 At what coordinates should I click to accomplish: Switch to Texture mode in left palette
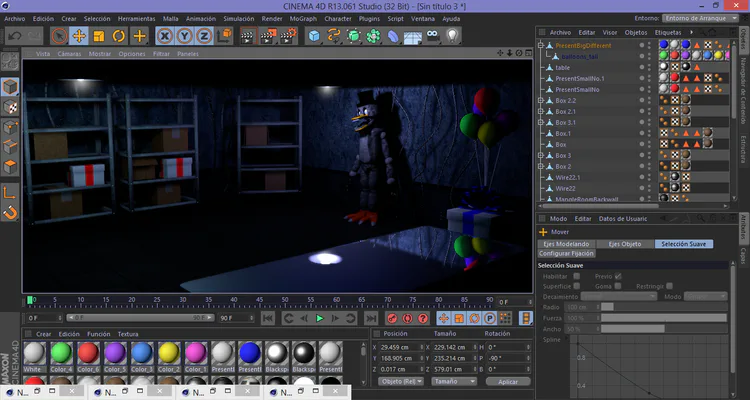tap(10, 107)
